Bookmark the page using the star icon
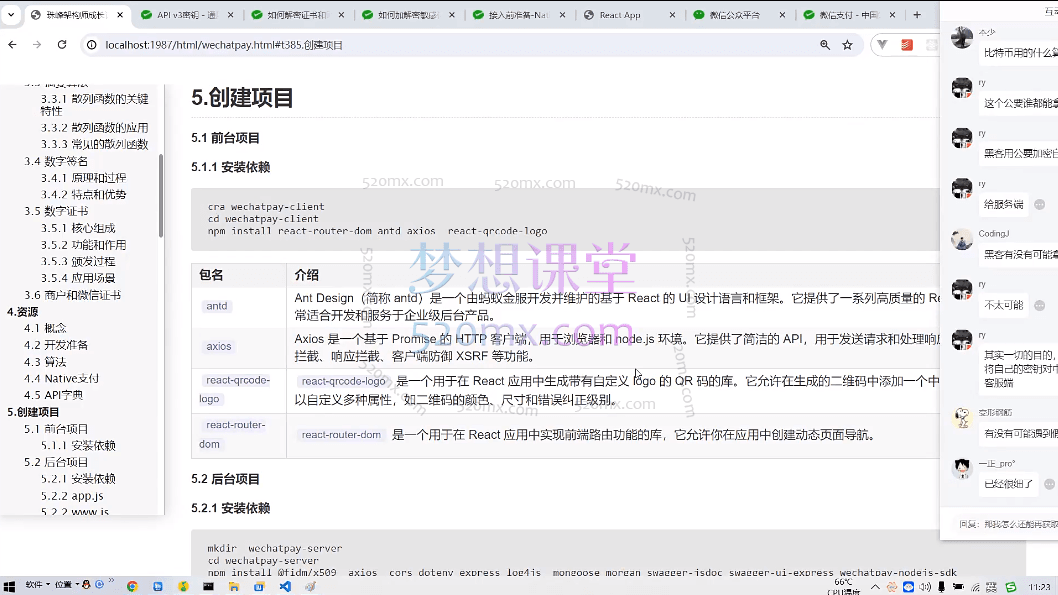The width and height of the screenshot is (1058, 595). pyautogui.click(x=847, y=45)
